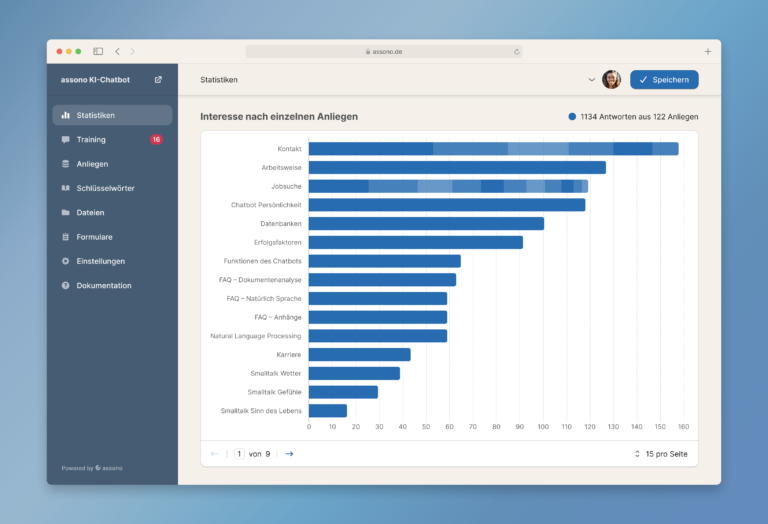768x524 pixels.
Task: Open chatbot in new window icon
Action: click(x=158, y=79)
